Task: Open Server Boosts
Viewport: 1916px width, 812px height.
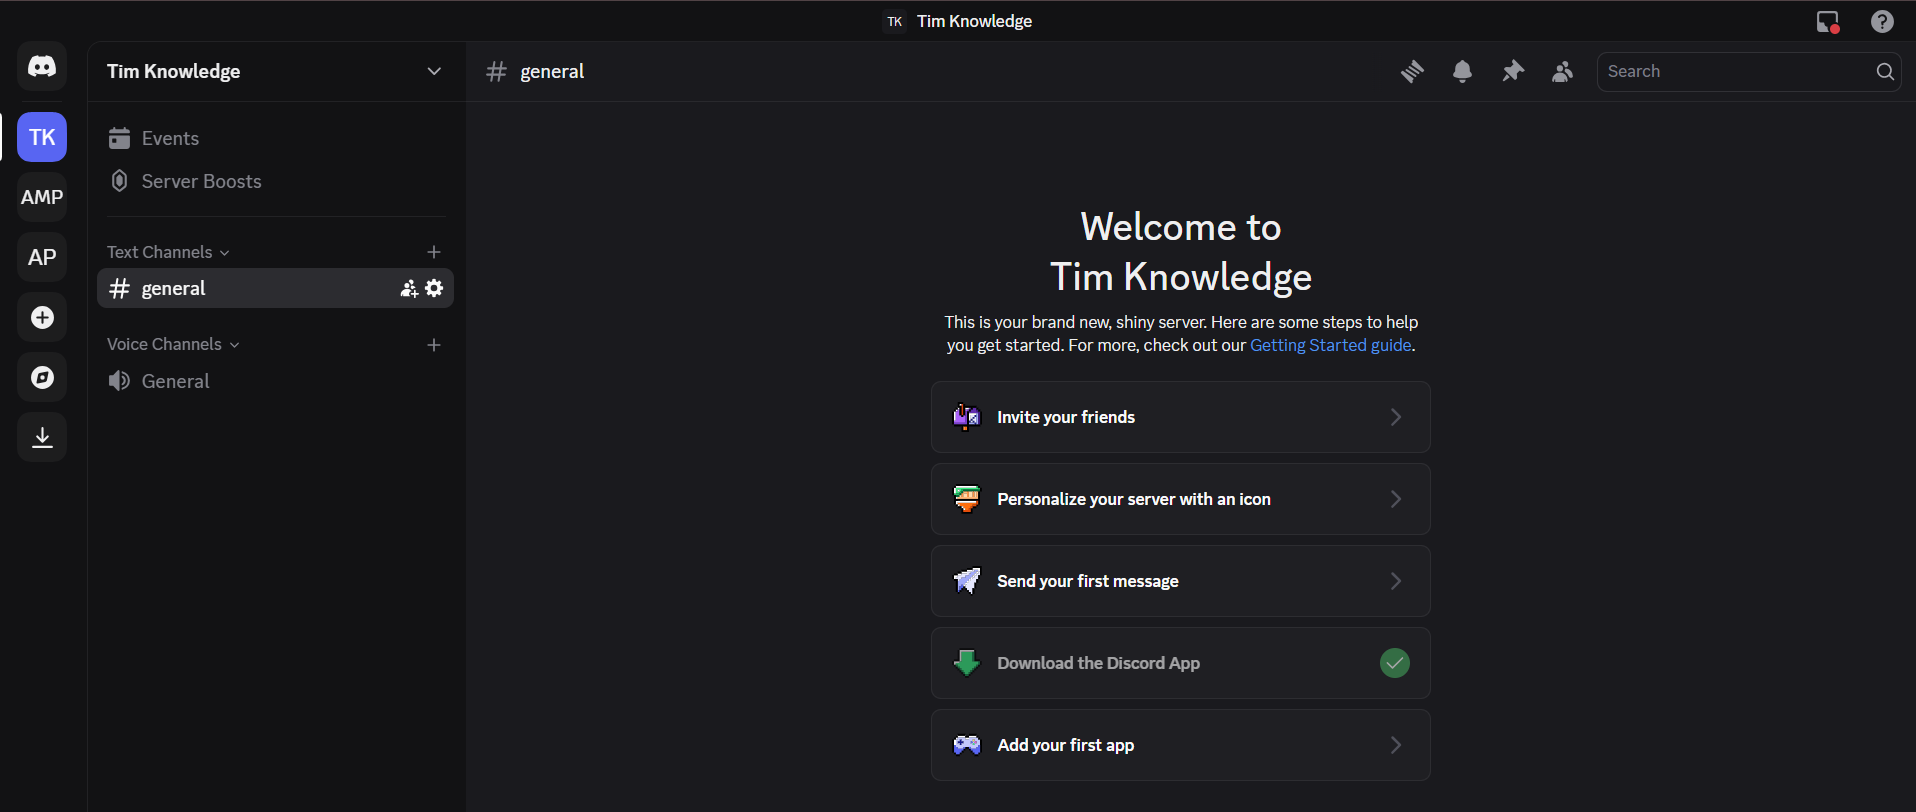Action: 275,181
